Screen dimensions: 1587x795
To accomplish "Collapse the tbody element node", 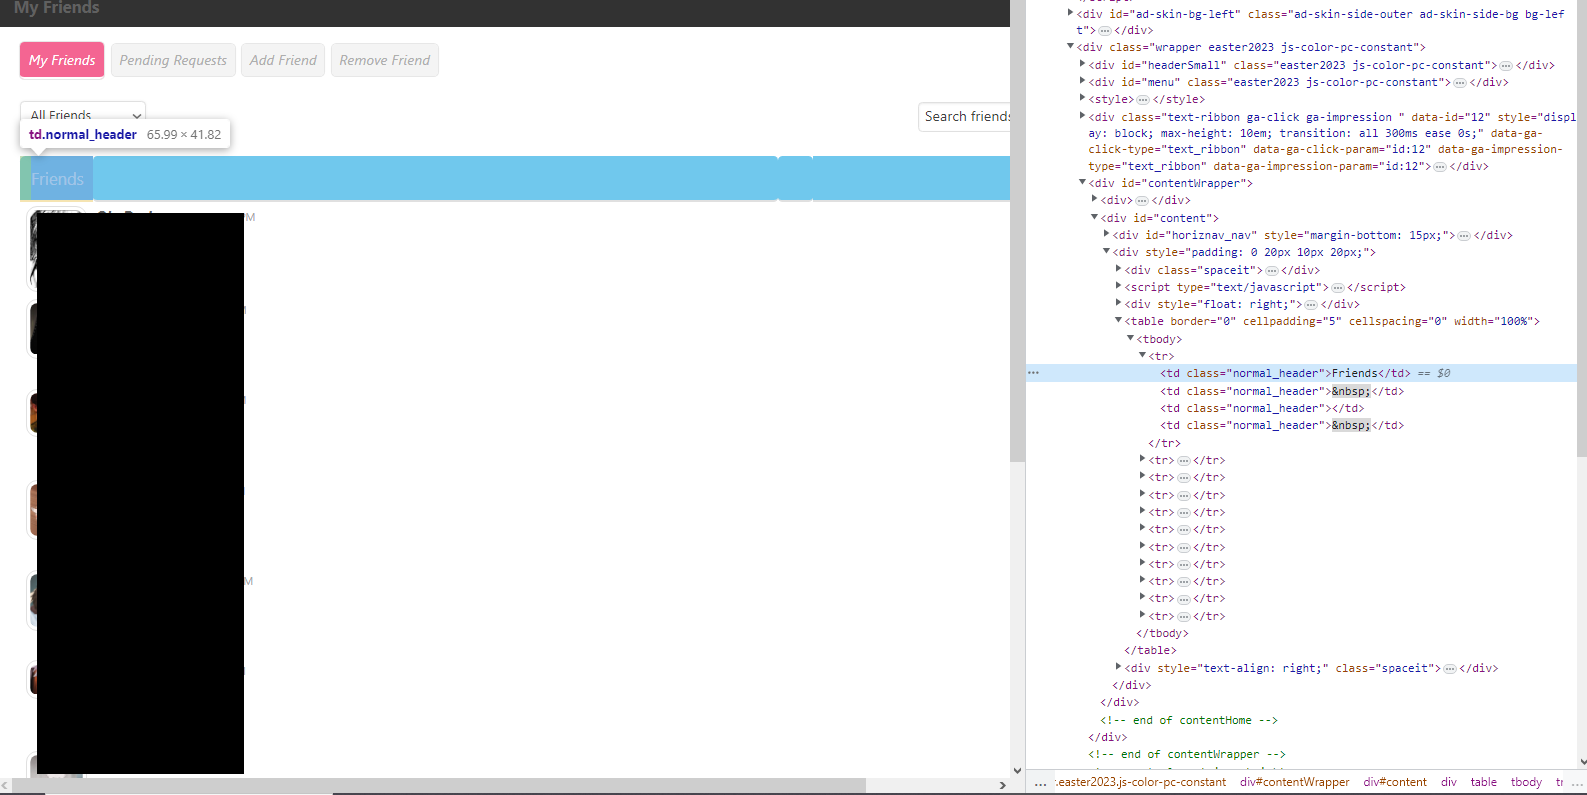I will point(1130,339).
